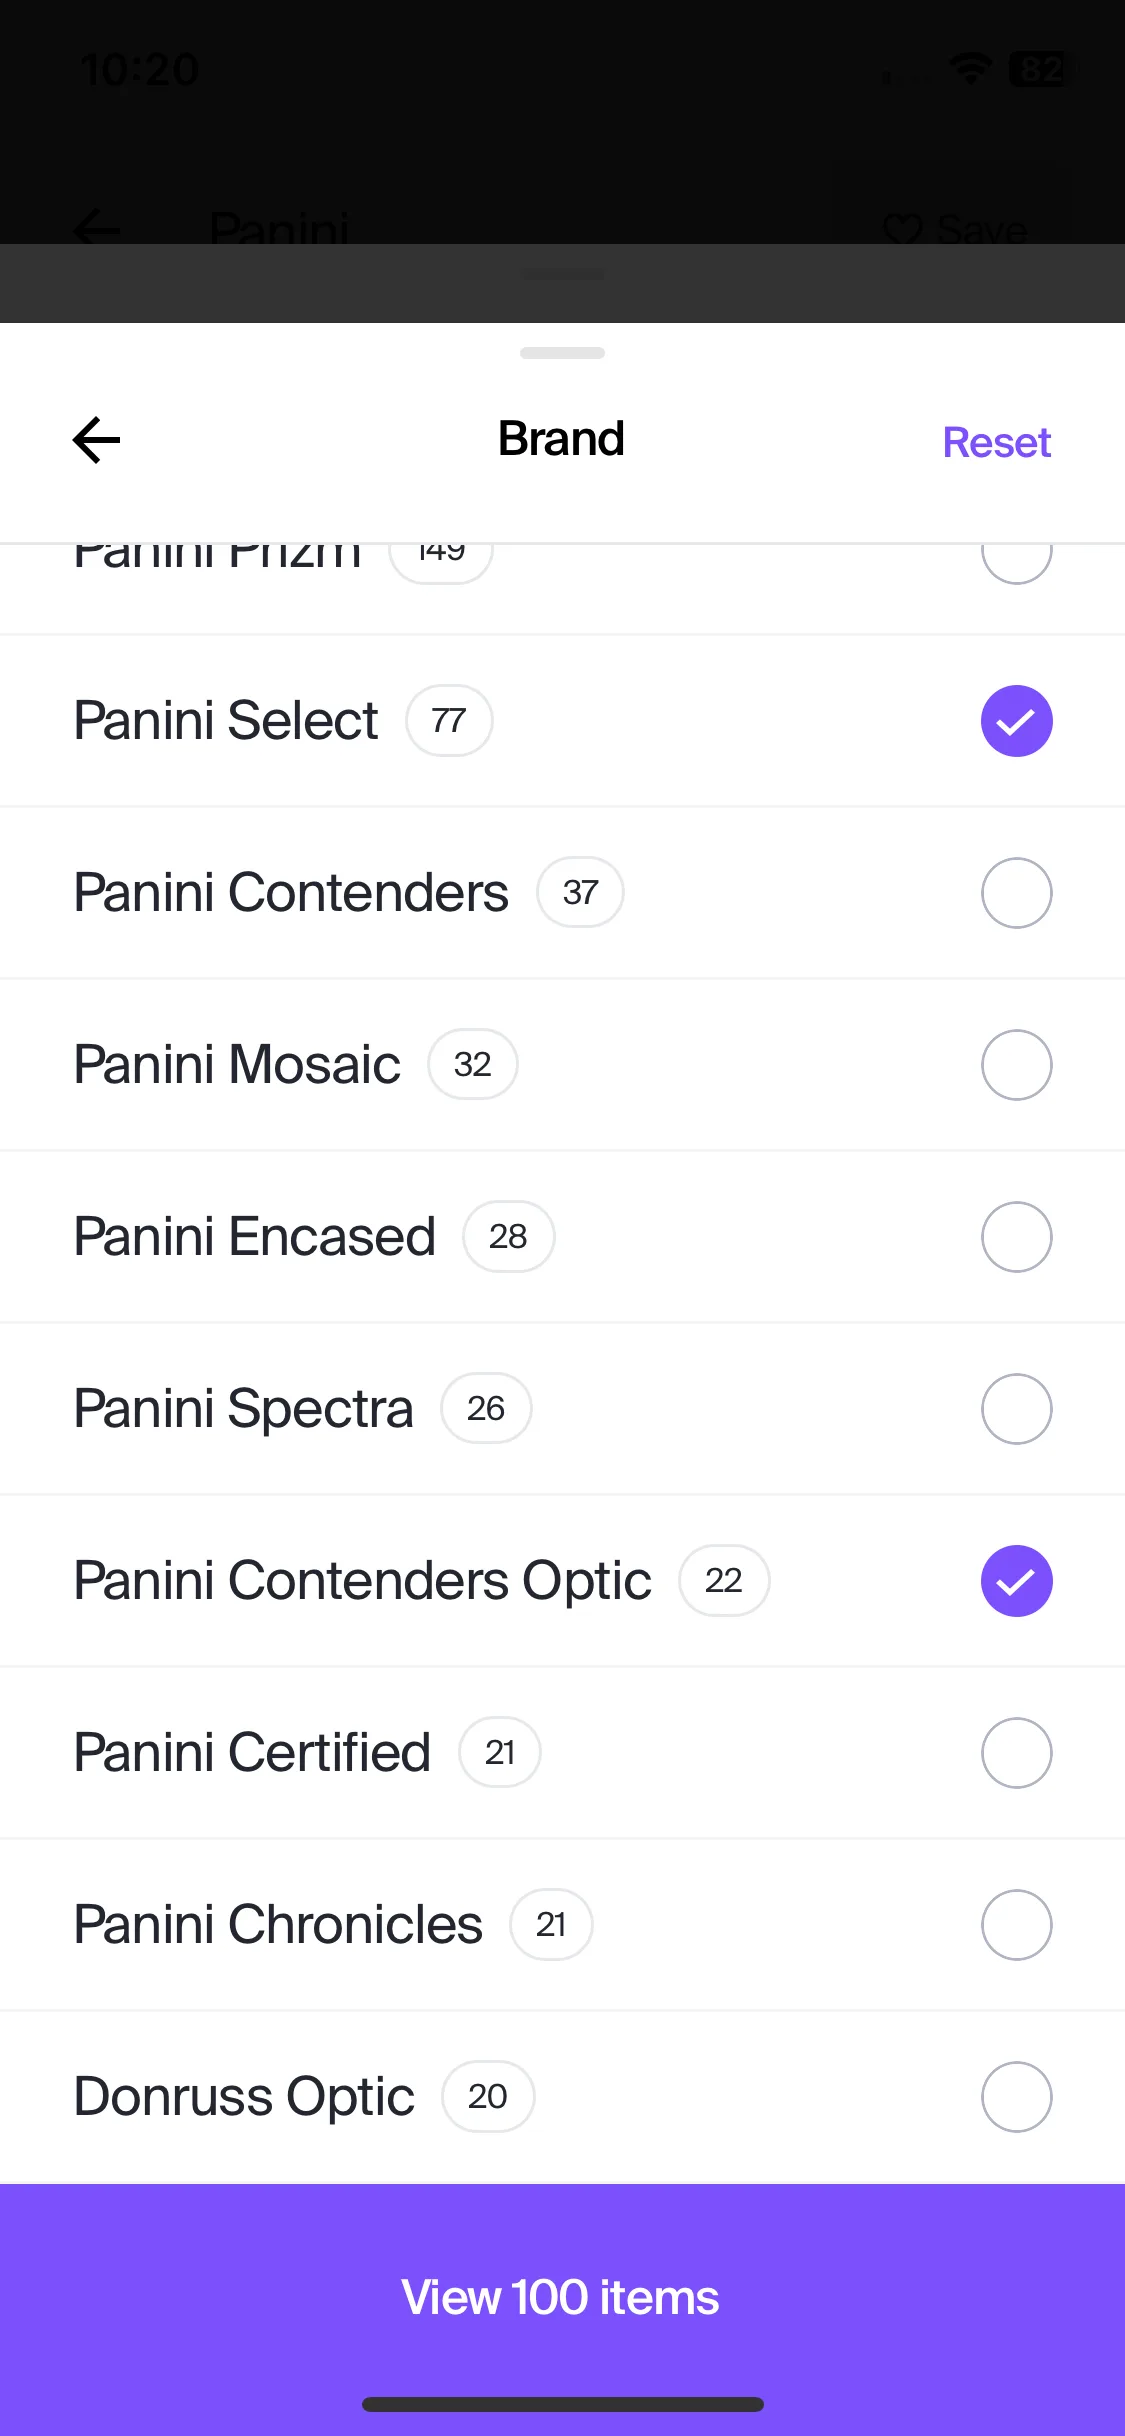Reset all brand filters
This screenshot has width=1125, height=2436.
tap(996, 442)
